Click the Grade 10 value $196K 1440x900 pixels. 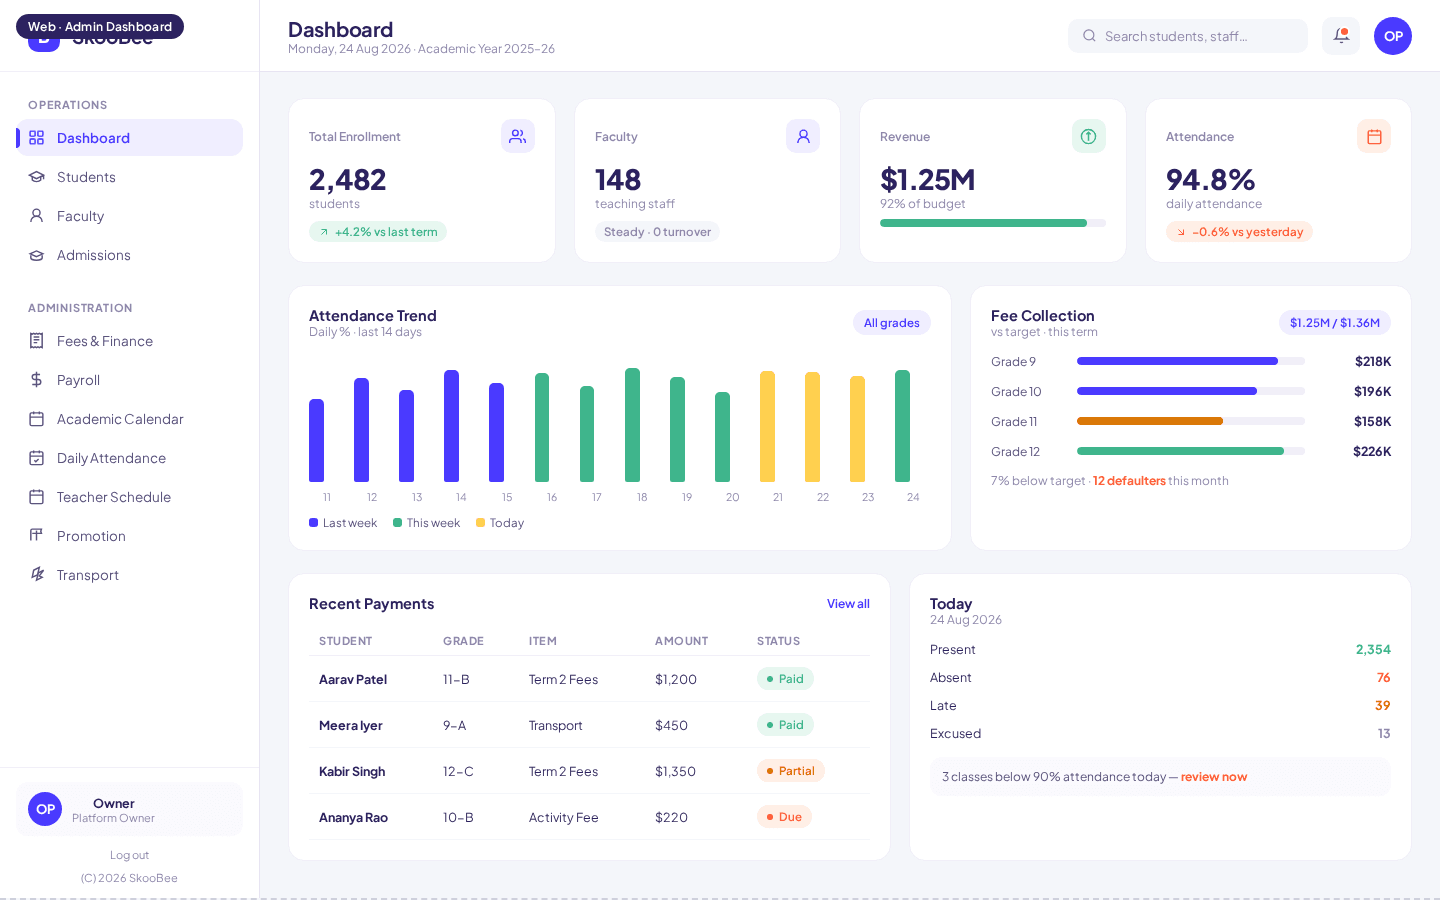[1373, 392]
